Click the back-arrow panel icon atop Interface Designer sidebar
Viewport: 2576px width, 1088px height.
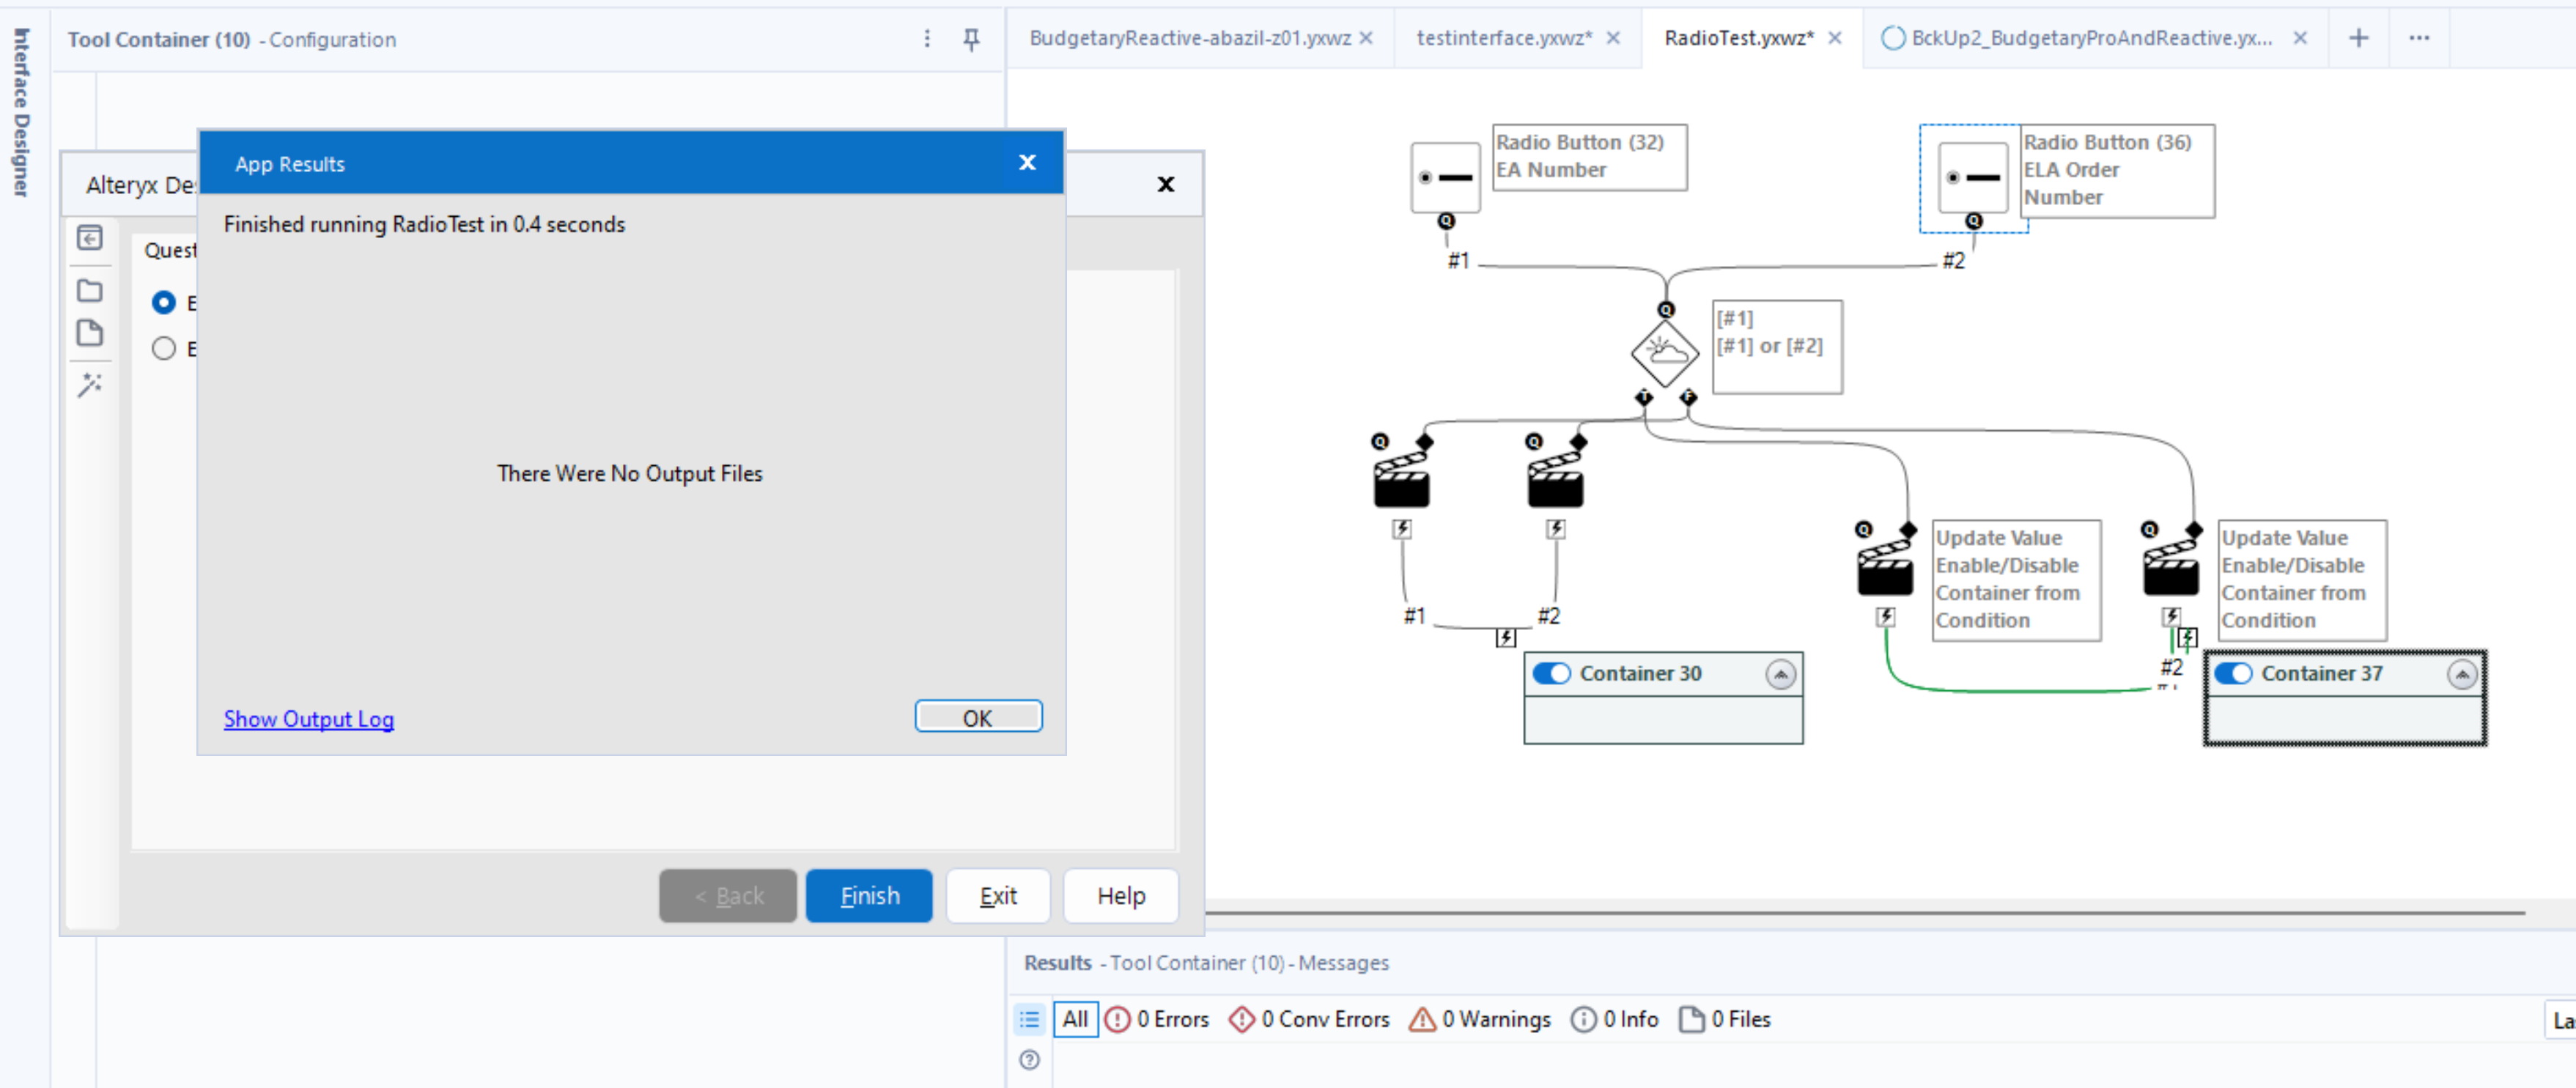(x=90, y=238)
